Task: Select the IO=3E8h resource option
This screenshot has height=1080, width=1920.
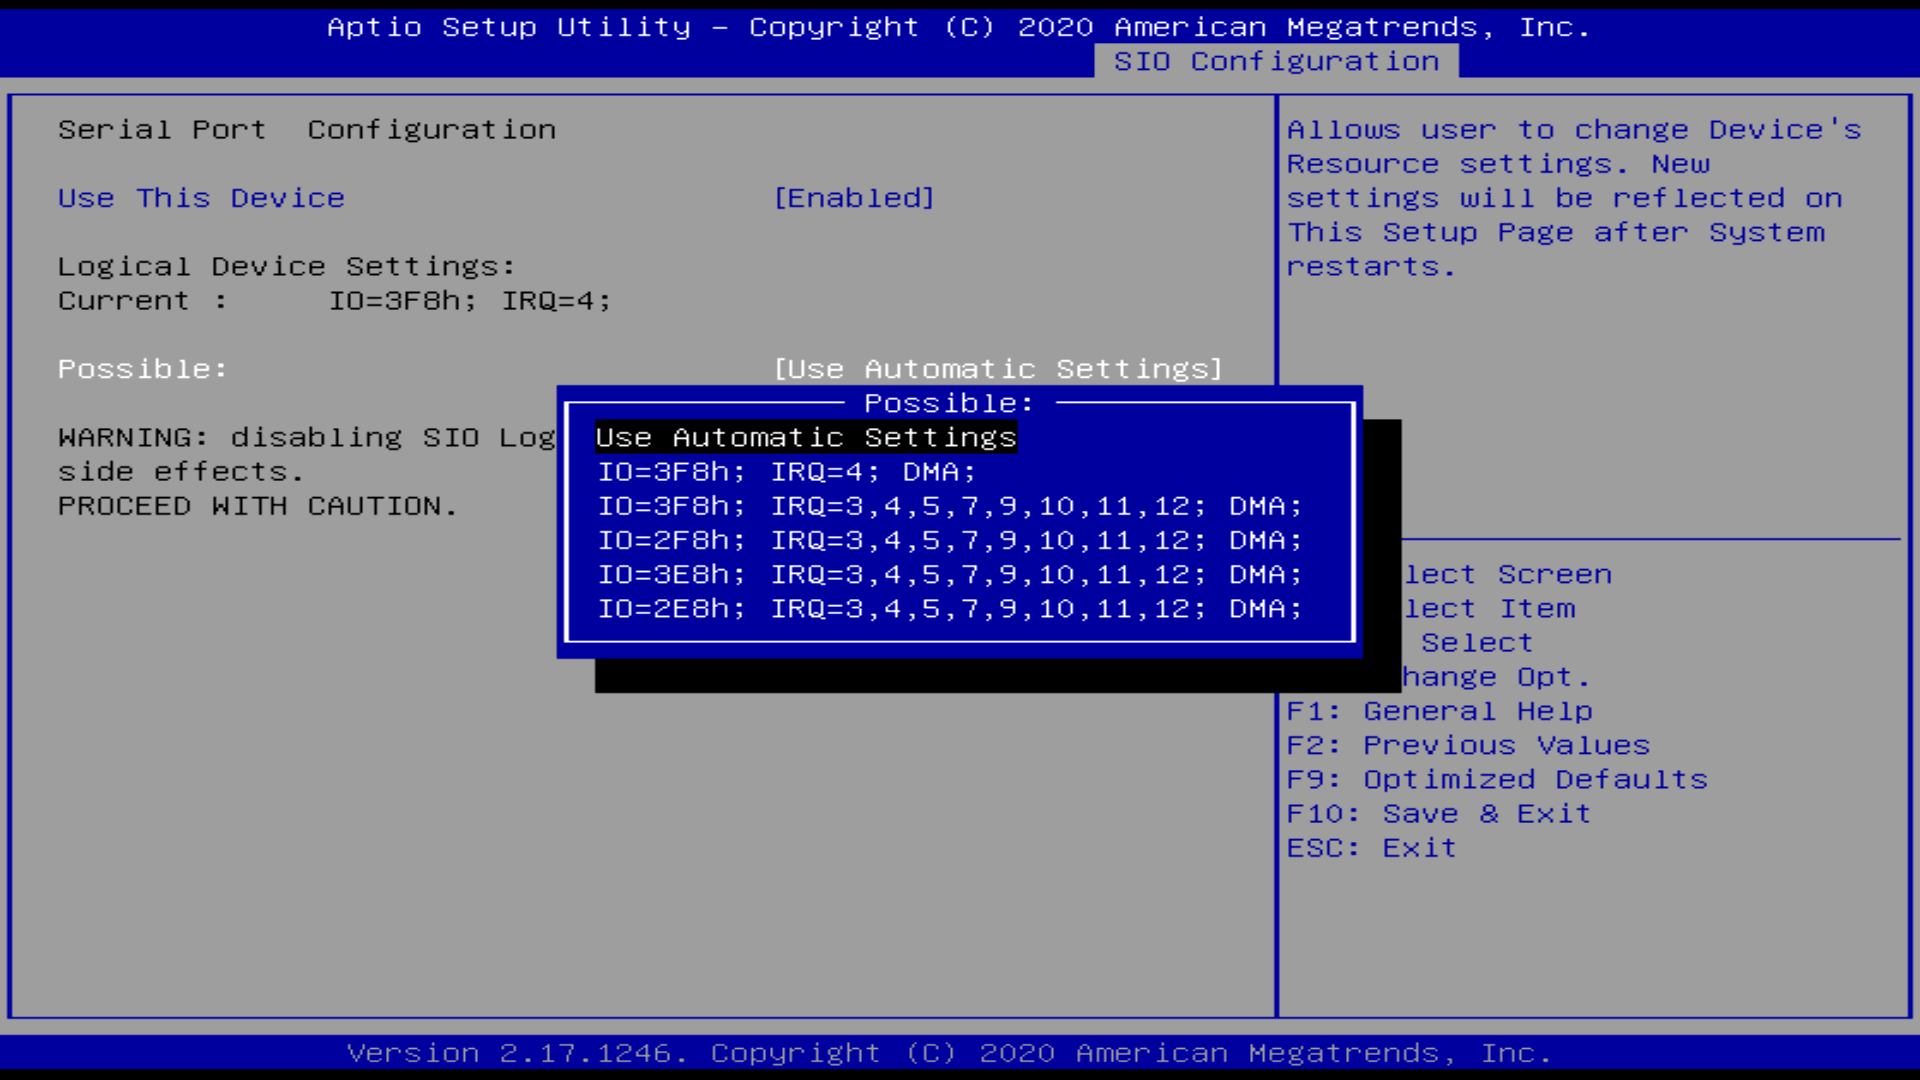Action: click(x=949, y=575)
